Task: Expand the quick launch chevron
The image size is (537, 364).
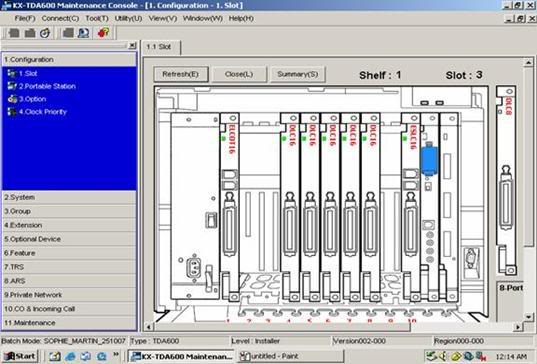Action: (x=116, y=354)
